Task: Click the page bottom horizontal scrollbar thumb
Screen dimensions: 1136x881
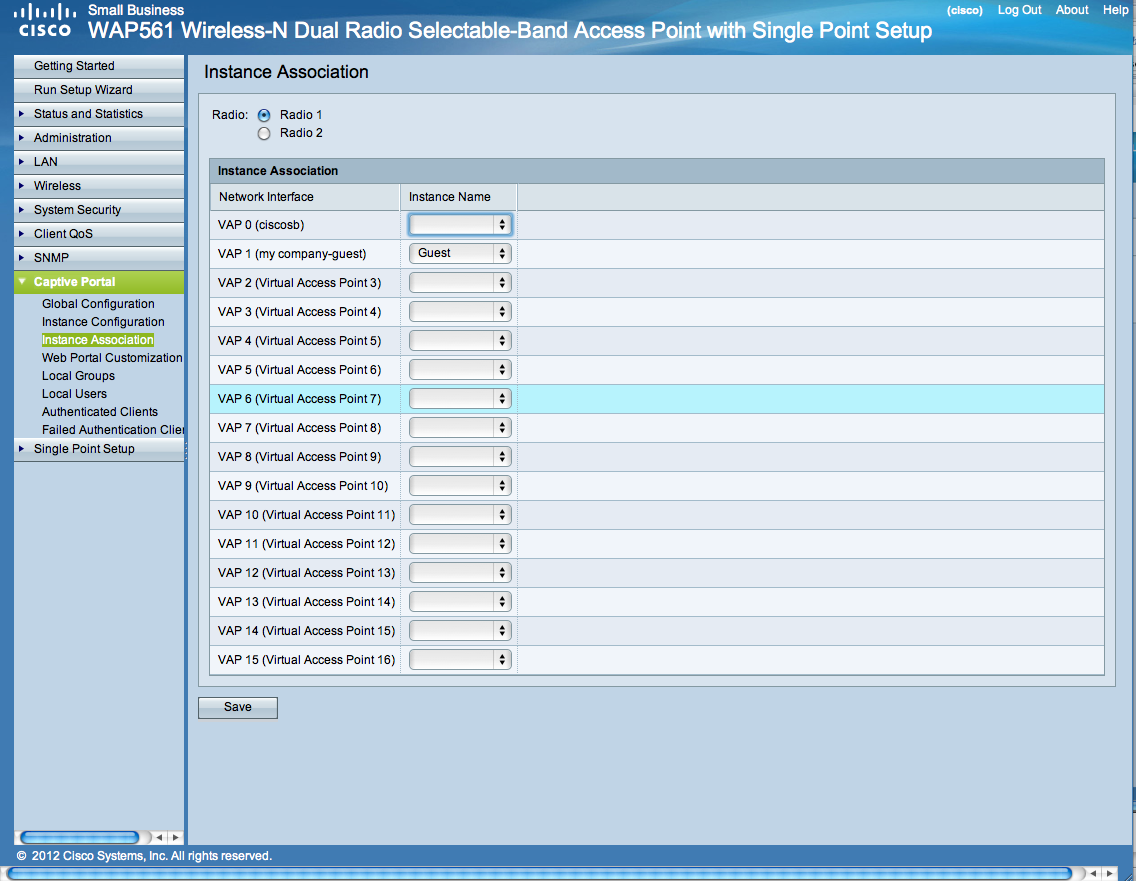Action: click(x=539, y=874)
